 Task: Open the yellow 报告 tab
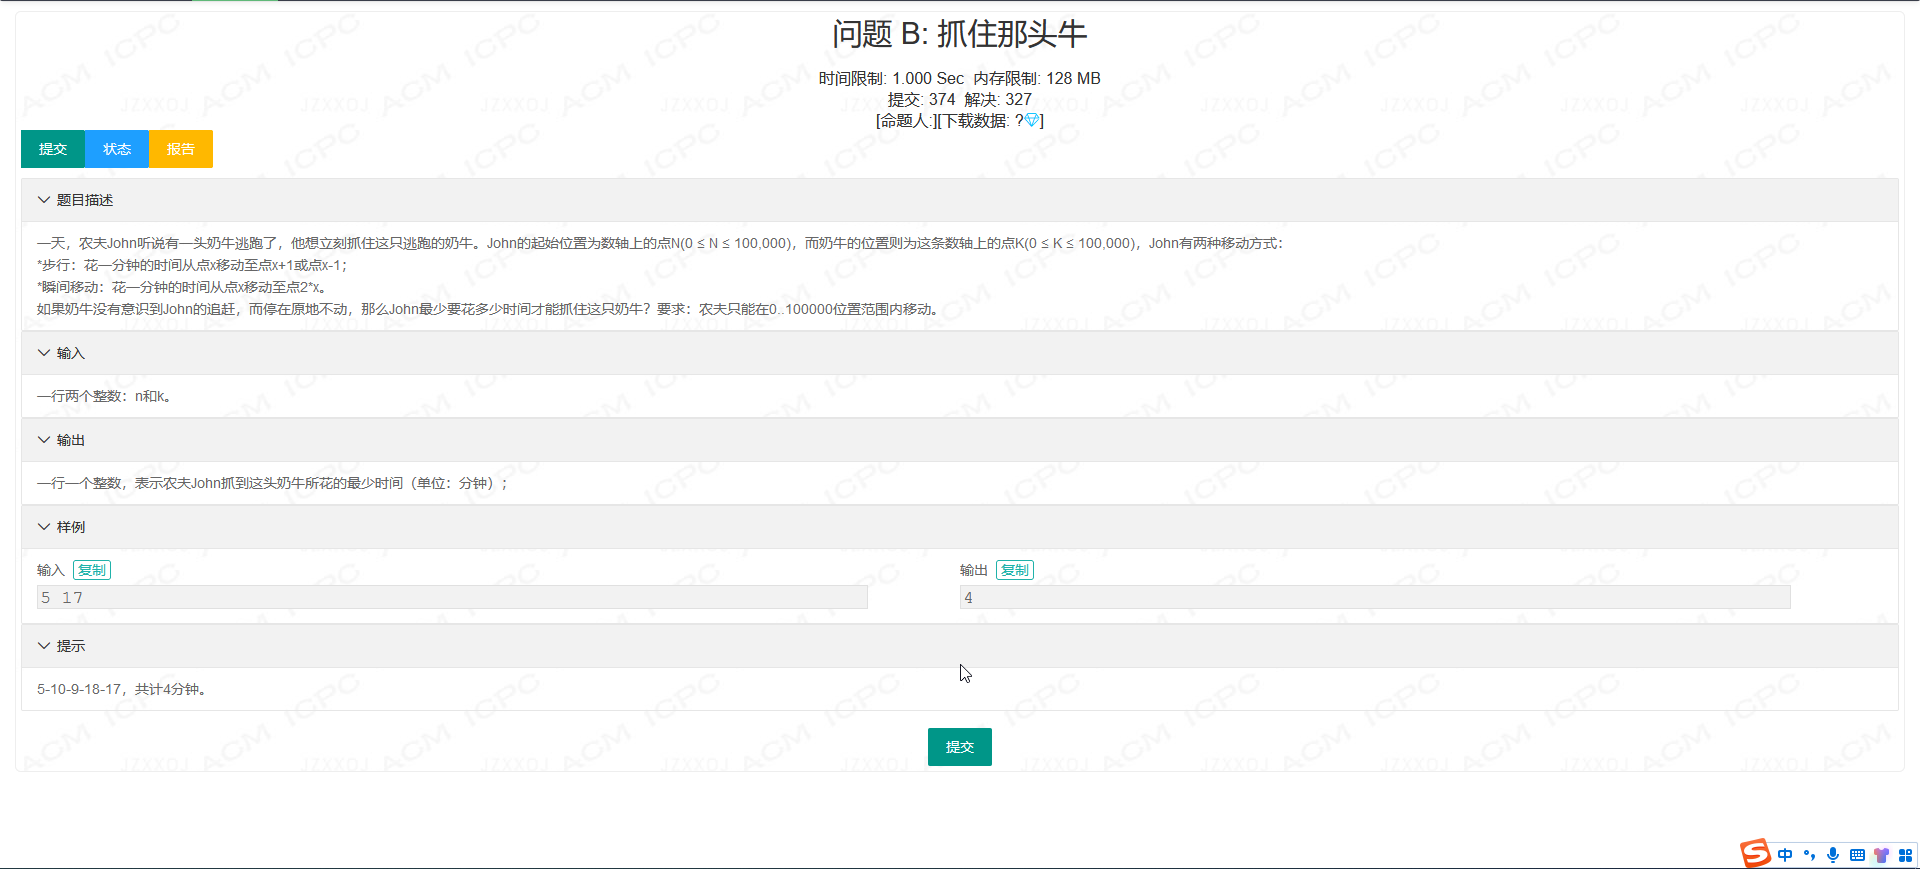(181, 149)
